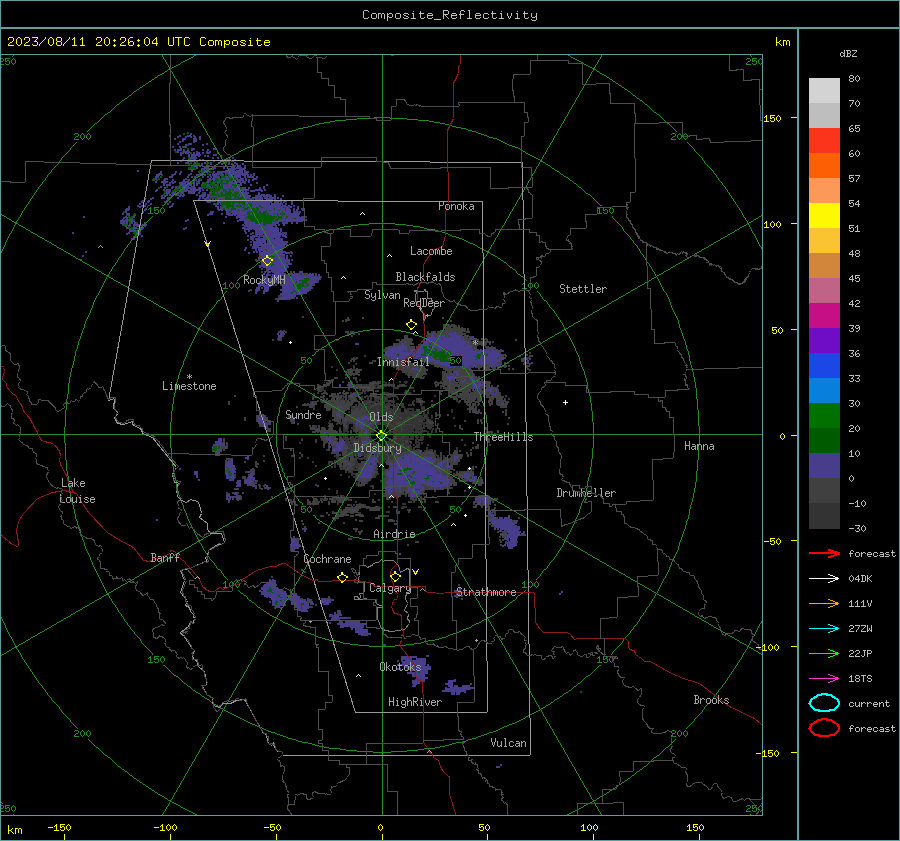The width and height of the screenshot is (900, 841).
Task: Click the yellow diamond marker at radar center
Action: coord(381,436)
